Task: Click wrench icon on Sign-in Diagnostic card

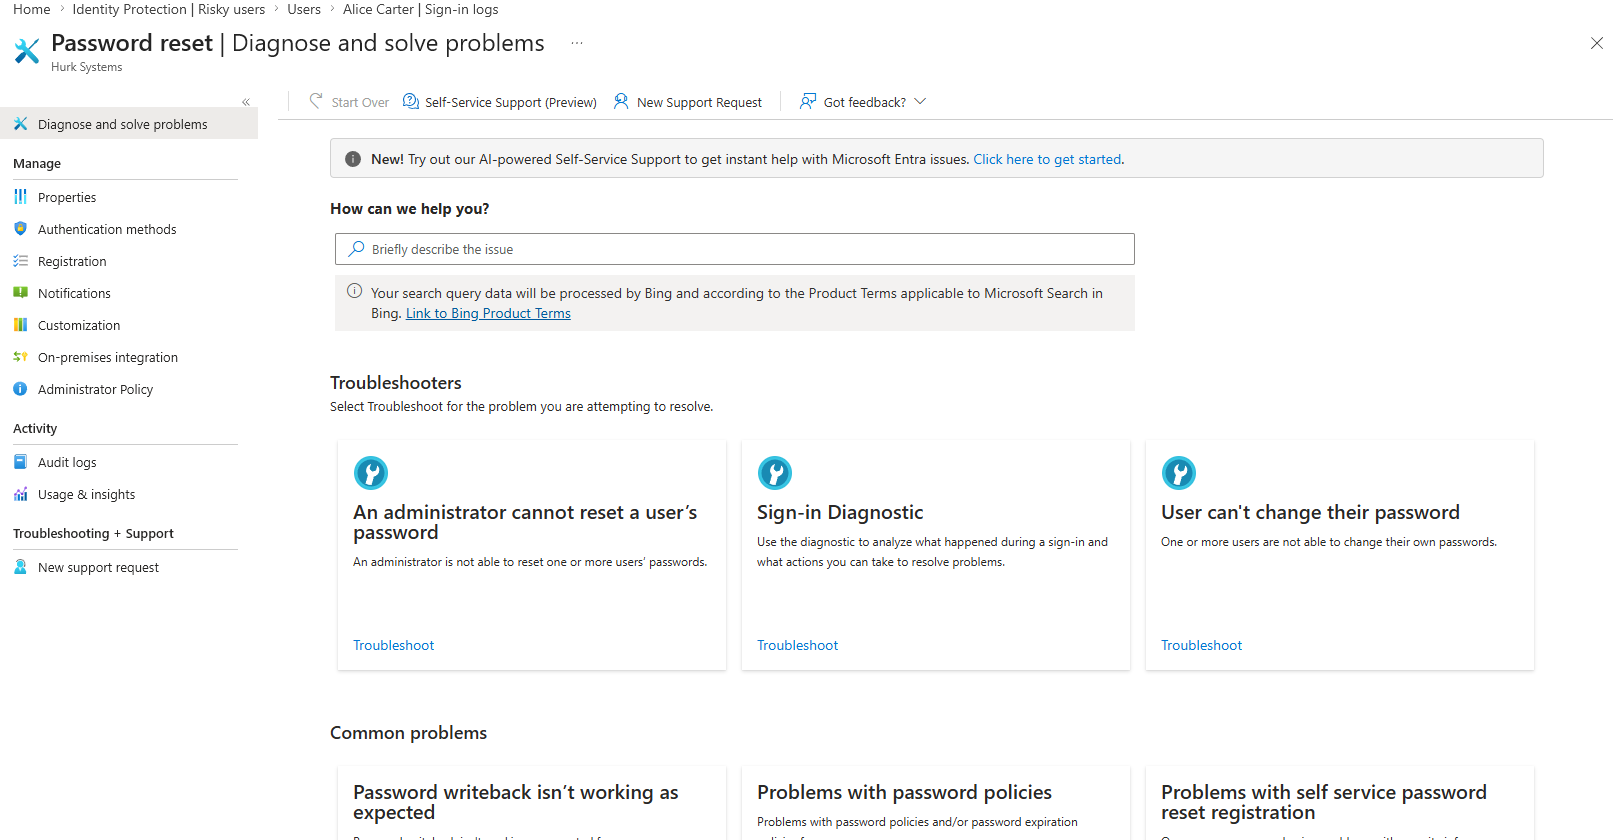Action: 775,473
